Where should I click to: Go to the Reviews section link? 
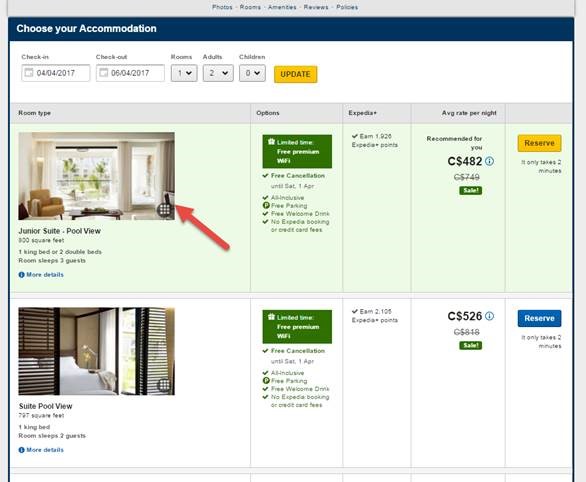pos(316,7)
